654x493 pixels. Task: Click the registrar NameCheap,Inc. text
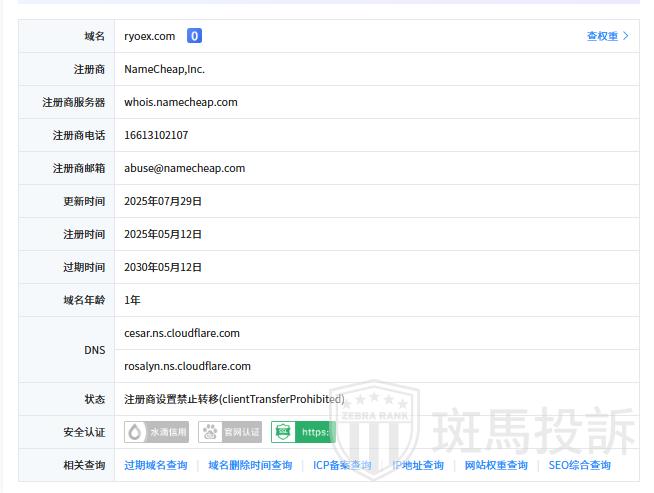pyautogui.click(x=164, y=69)
